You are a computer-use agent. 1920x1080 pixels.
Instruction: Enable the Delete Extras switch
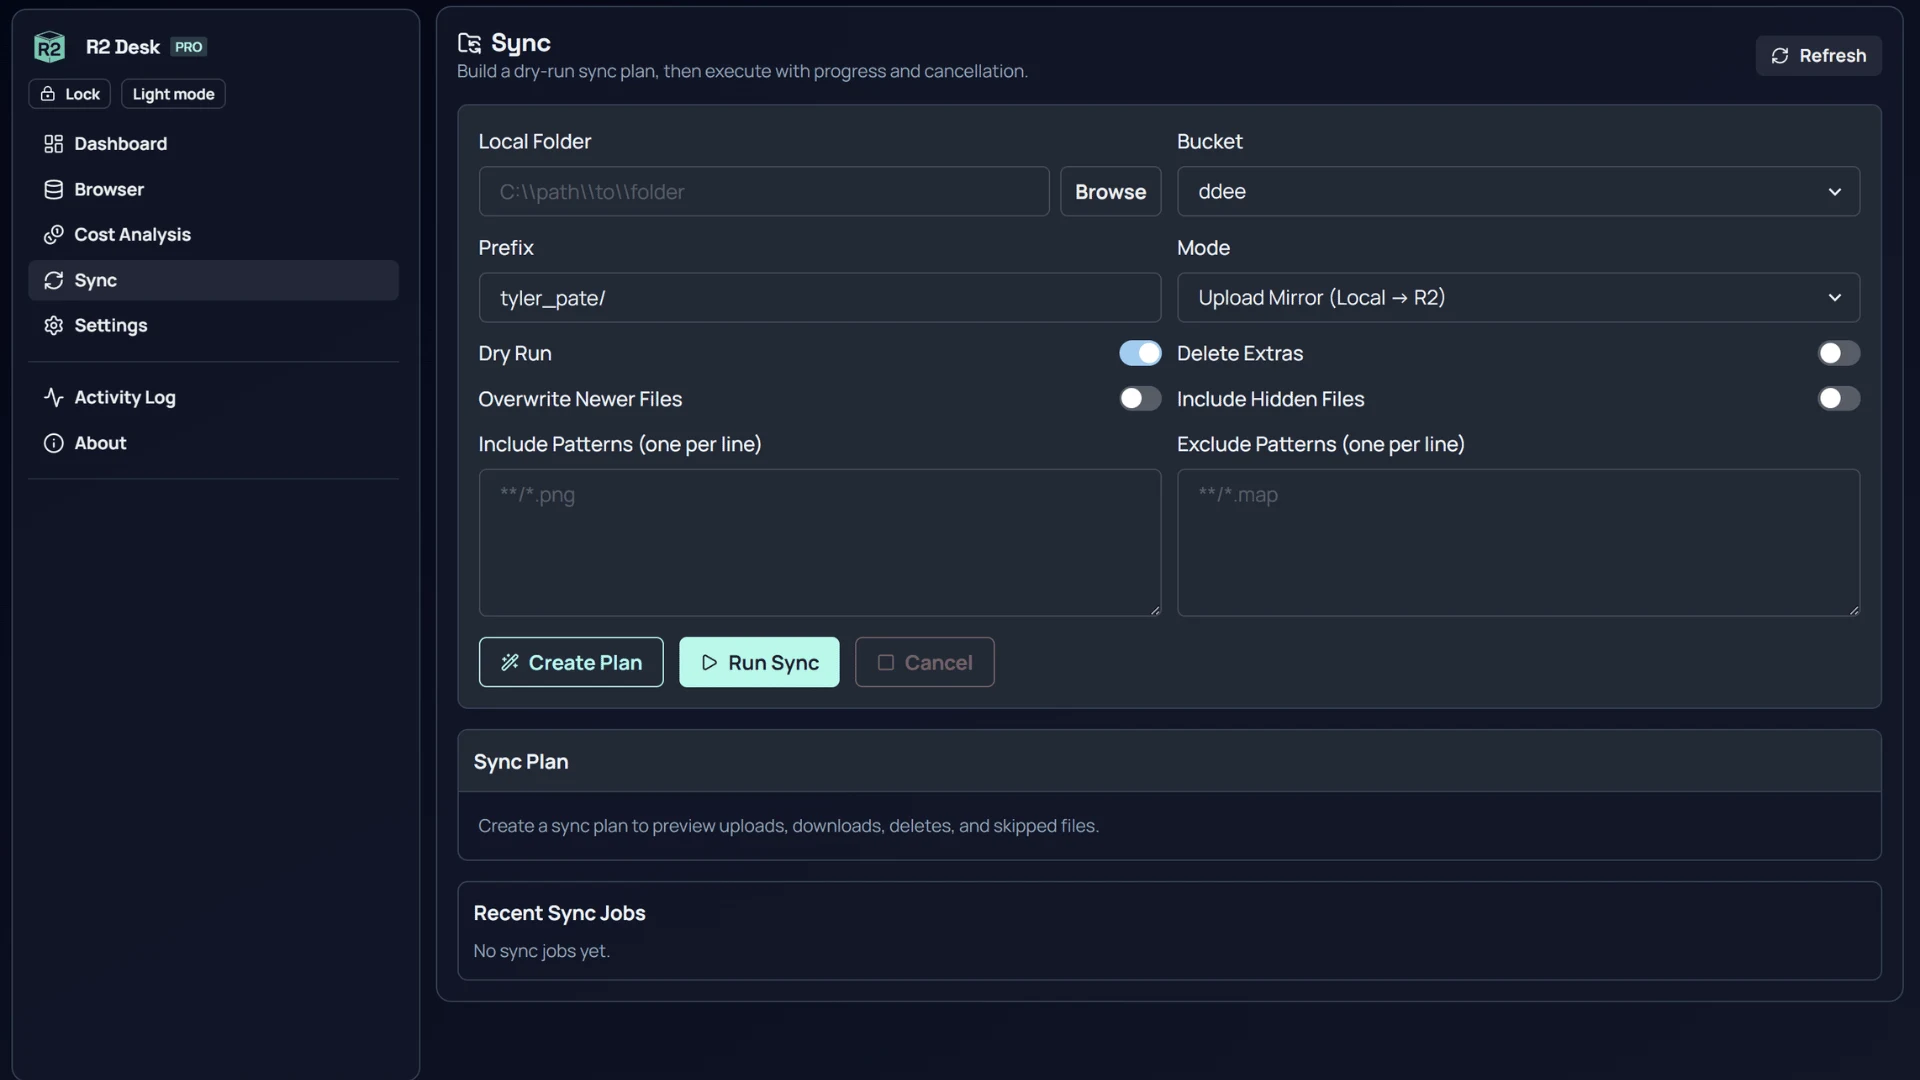[1839, 353]
